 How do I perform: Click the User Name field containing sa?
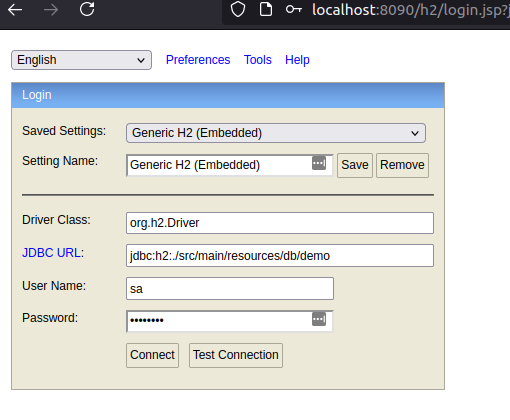230,289
